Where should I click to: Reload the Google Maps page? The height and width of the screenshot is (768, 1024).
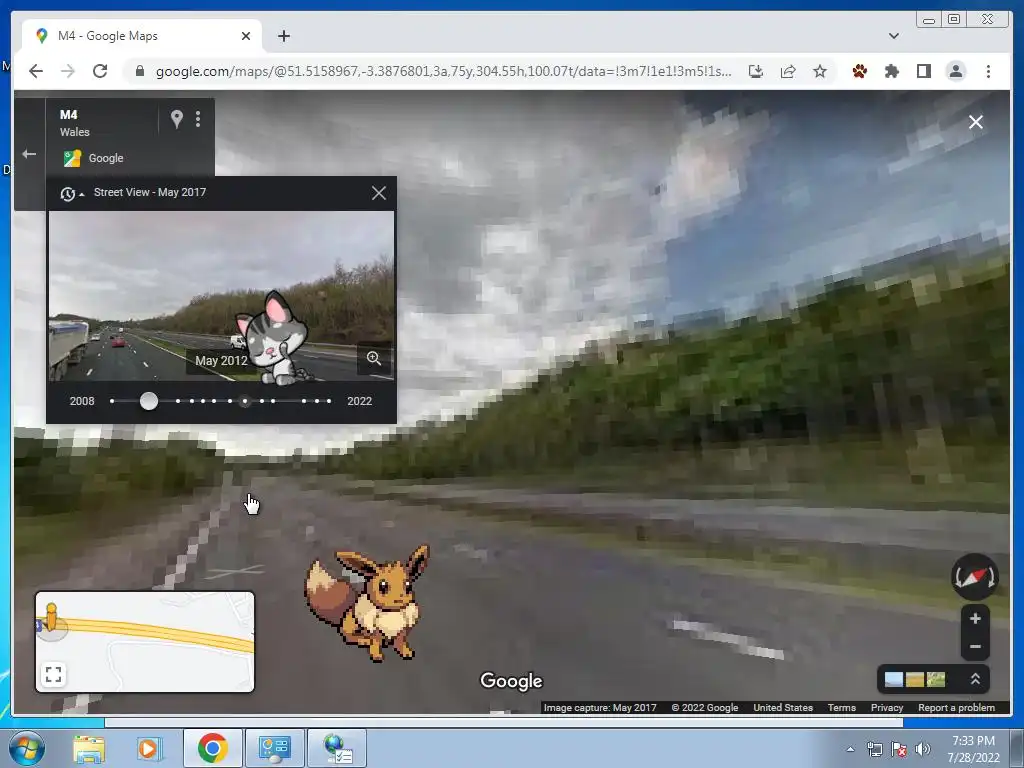pos(100,71)
